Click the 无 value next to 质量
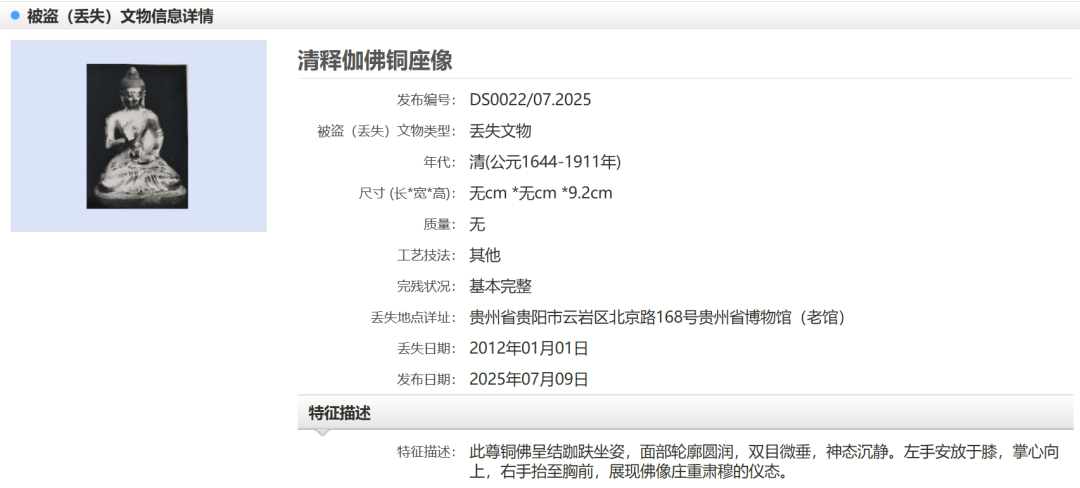The width and height of the screenshot is (1080, 488). pos(477,224)
